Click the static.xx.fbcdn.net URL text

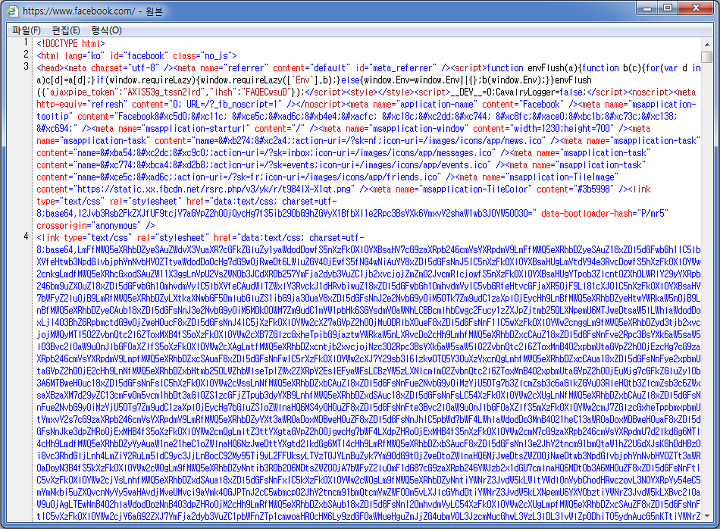tap(216, 189)
